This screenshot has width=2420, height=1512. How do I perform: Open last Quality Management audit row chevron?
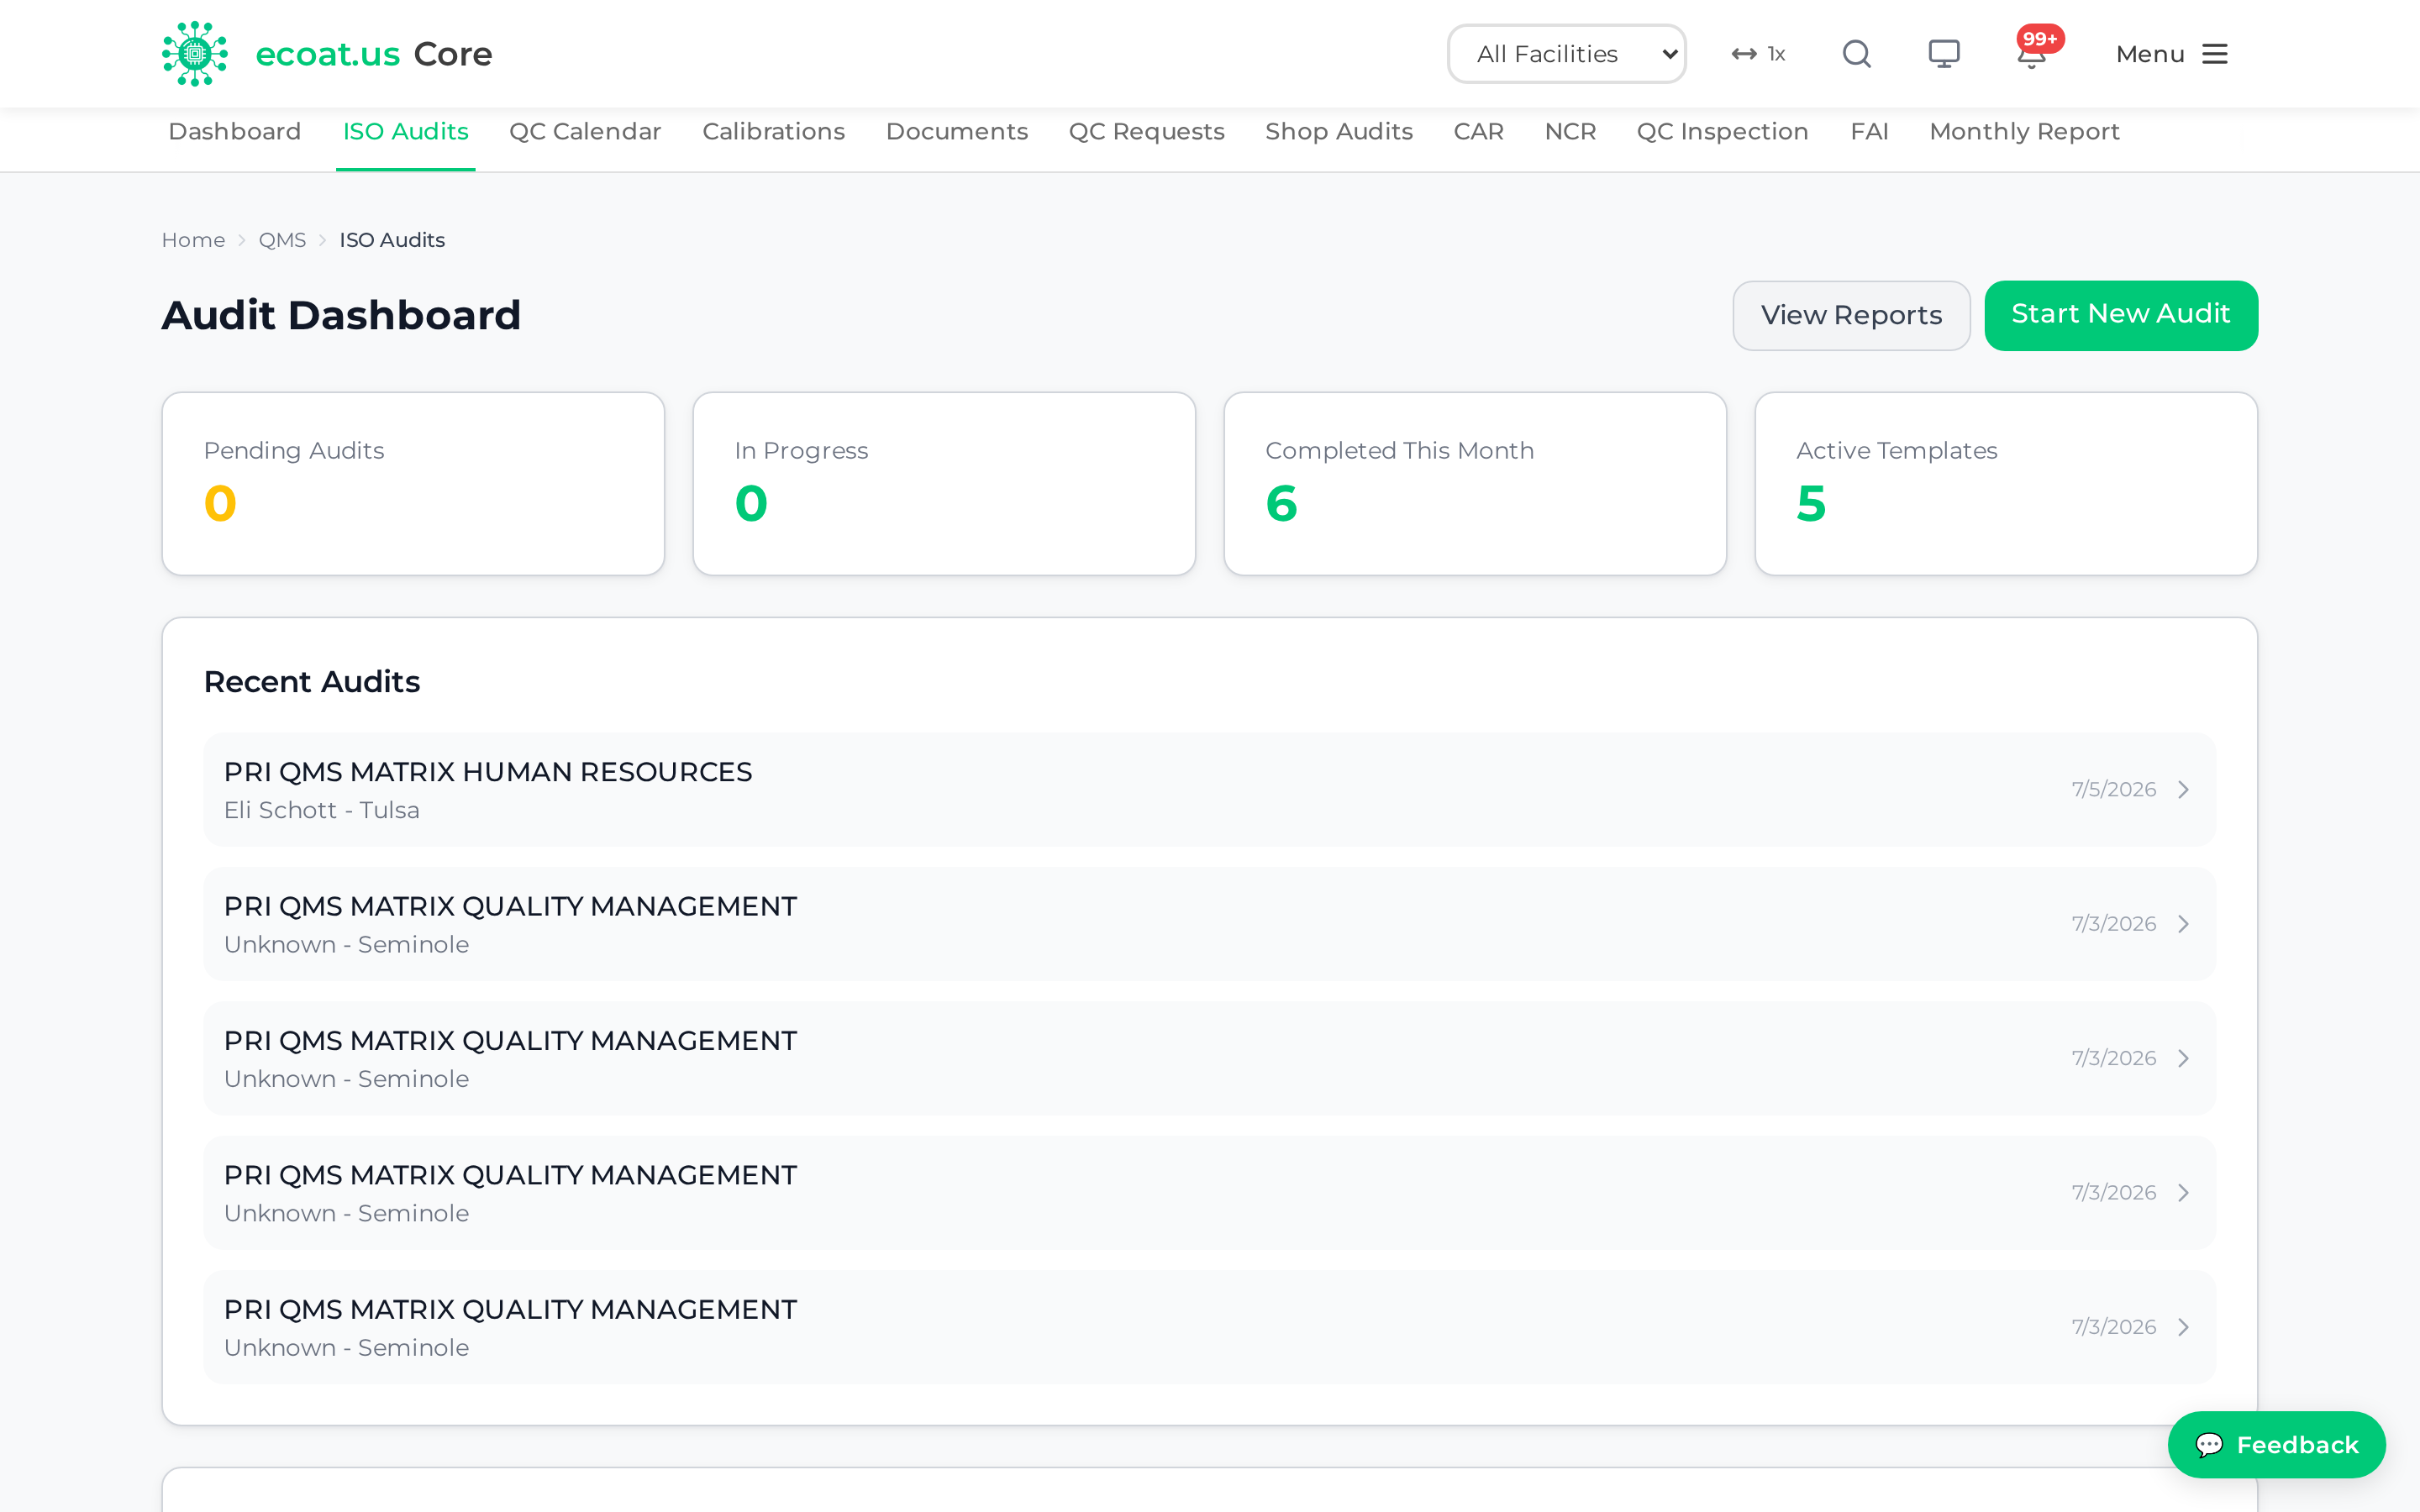click(x=2184, y=1327)
